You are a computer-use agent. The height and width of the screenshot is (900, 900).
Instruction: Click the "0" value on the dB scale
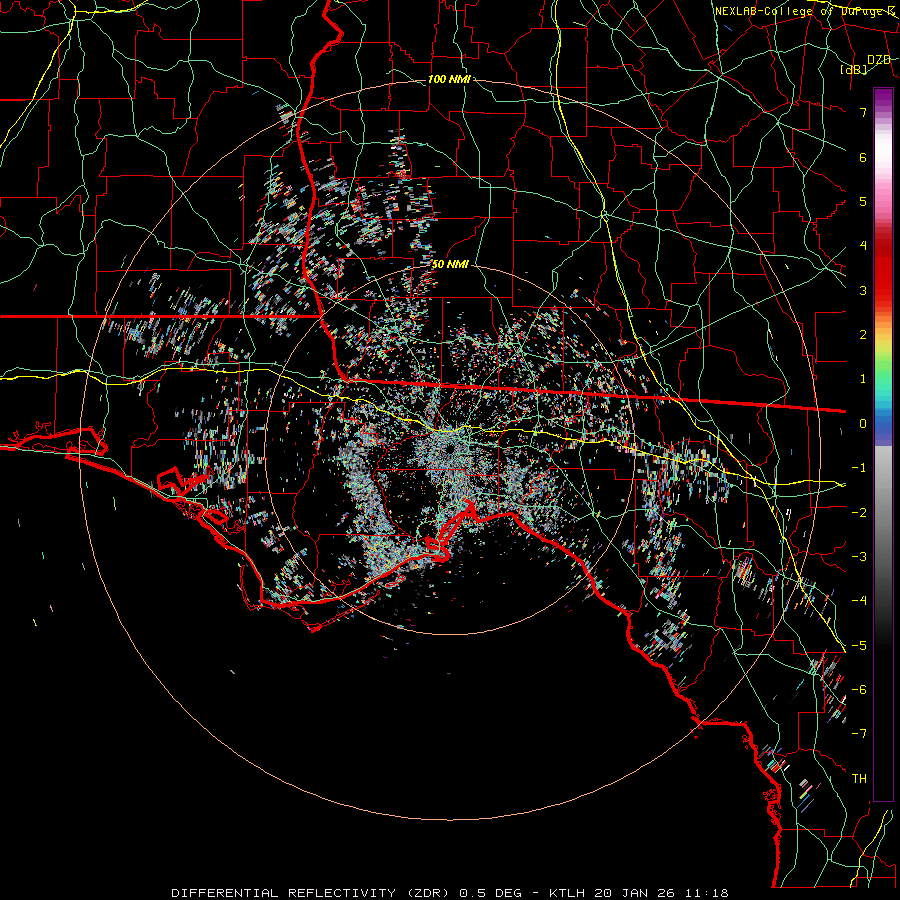coord(863,424)
